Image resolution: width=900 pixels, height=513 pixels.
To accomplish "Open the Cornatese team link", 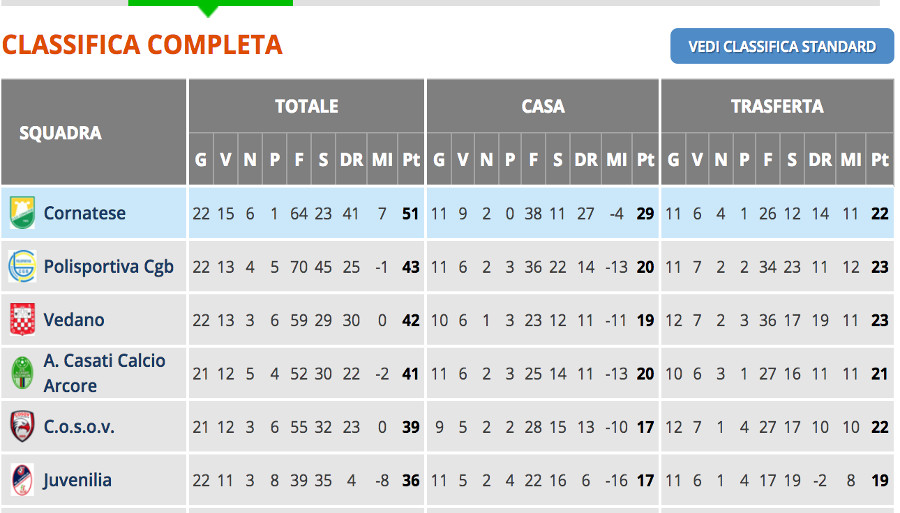I will (x=84, y=213).
